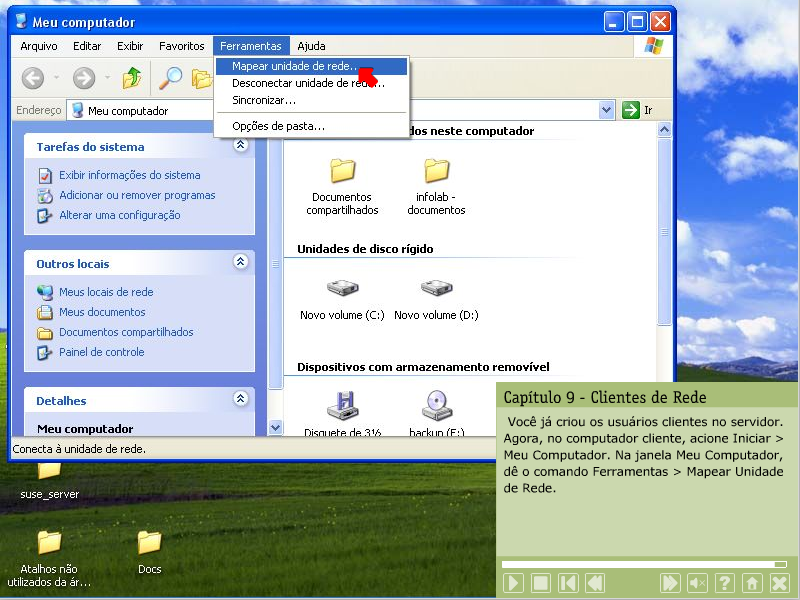Open the suse_server desktop folder
The image size is (800, 600).
[x=49, y=472]
